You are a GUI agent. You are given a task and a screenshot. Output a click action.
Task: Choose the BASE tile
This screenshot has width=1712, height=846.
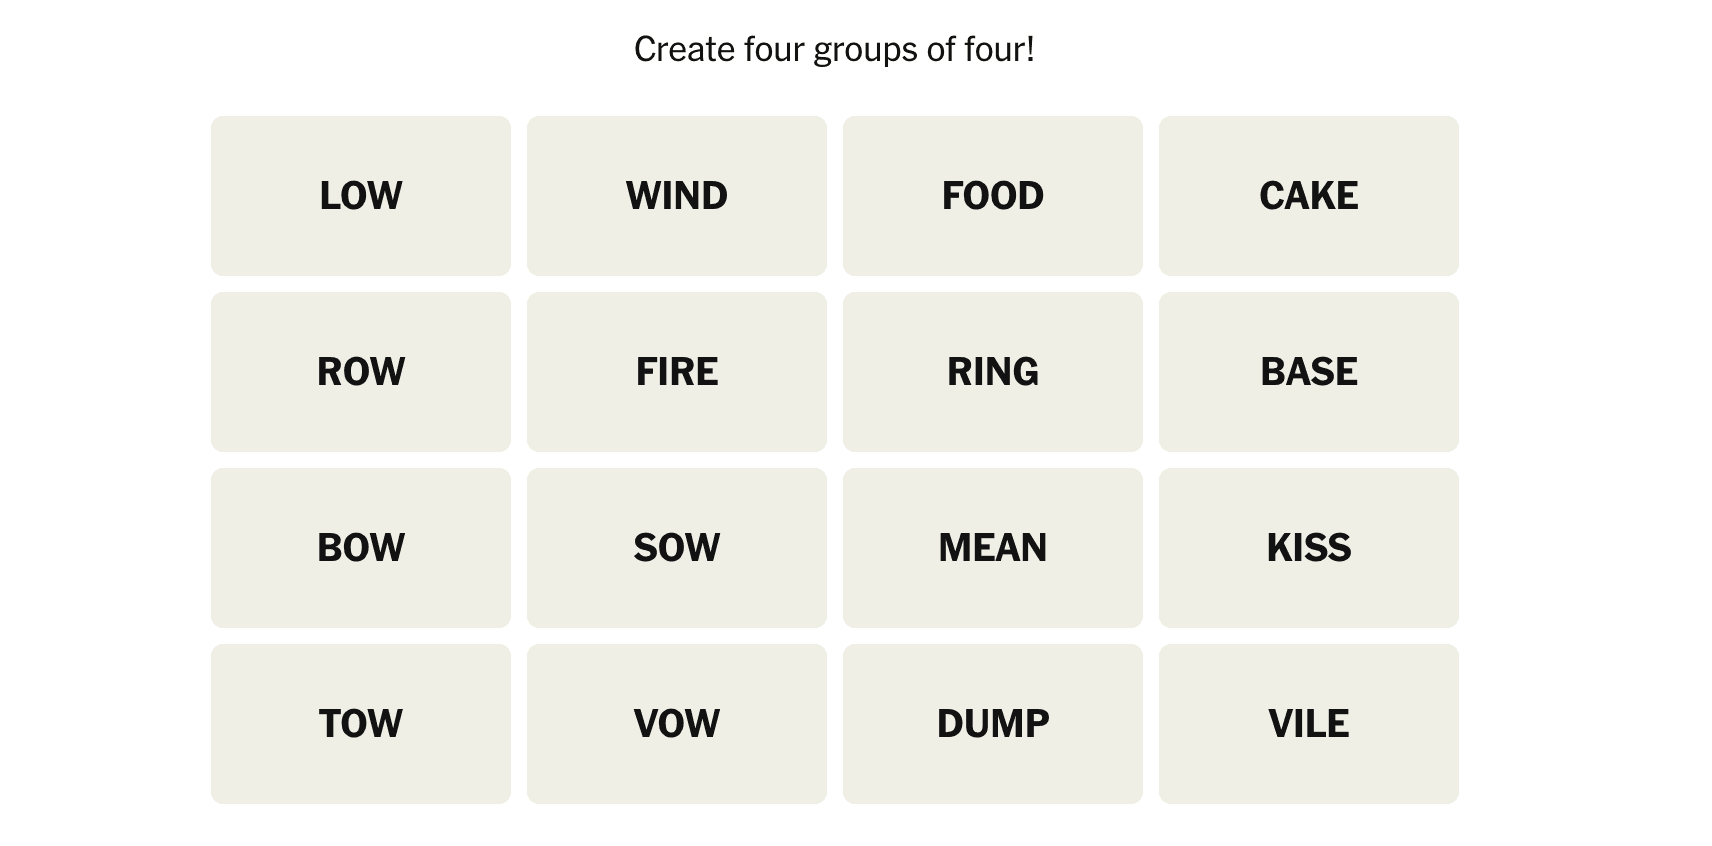1308,372
